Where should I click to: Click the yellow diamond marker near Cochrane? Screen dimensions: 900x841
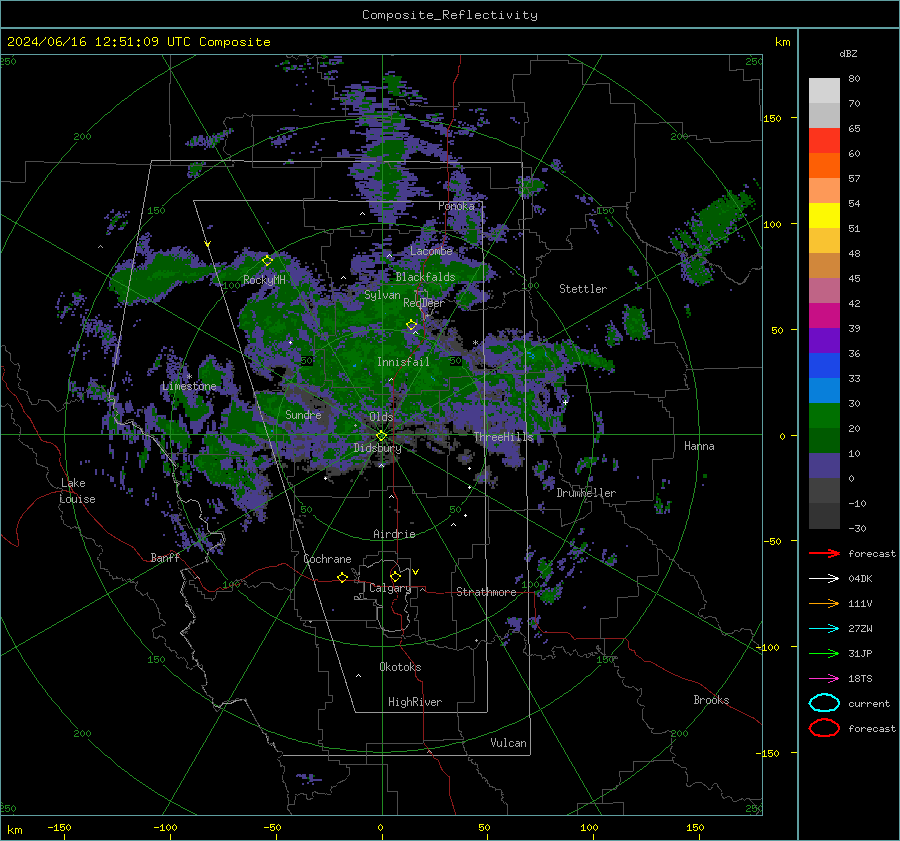point(343,578)
